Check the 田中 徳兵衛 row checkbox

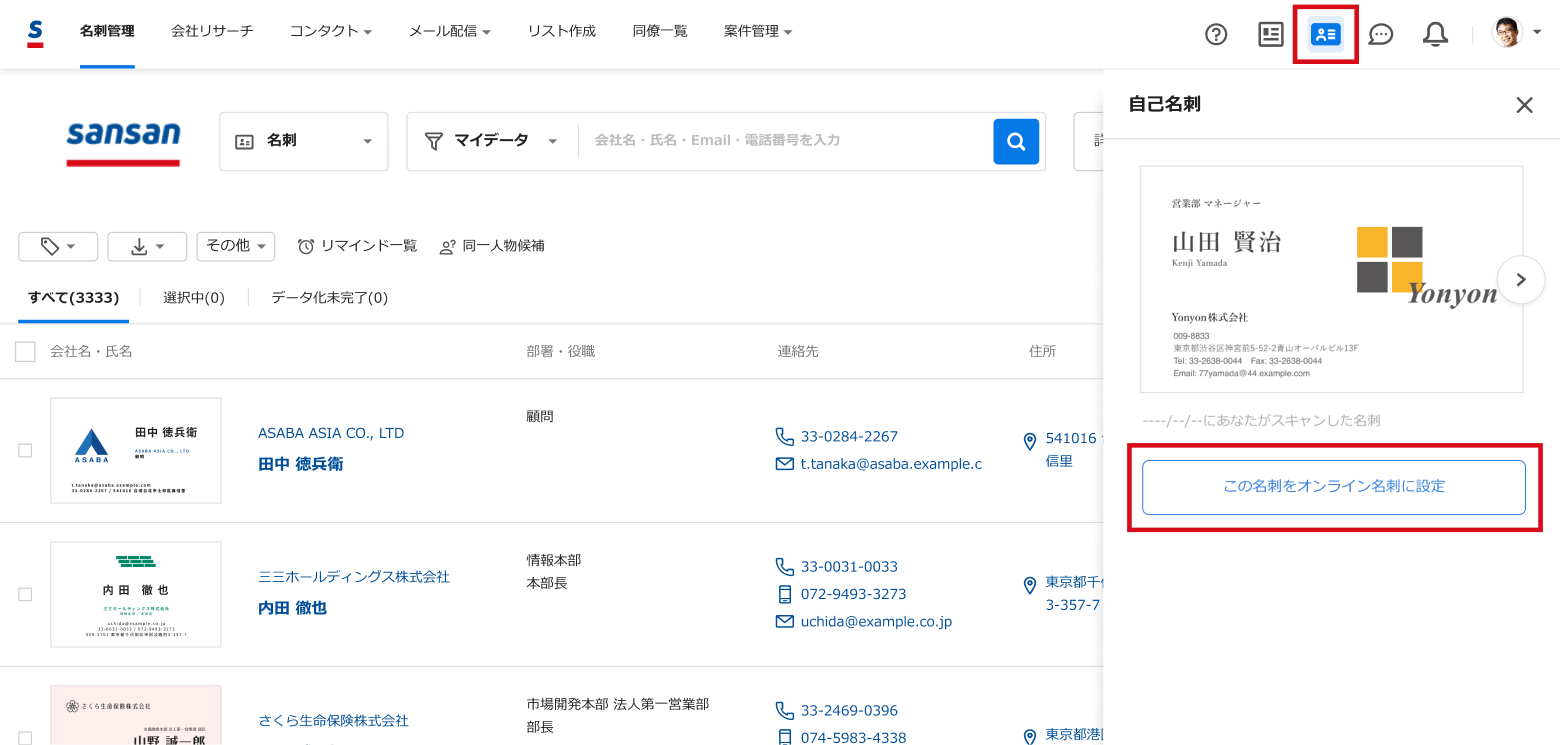click(x=25, y=451)
